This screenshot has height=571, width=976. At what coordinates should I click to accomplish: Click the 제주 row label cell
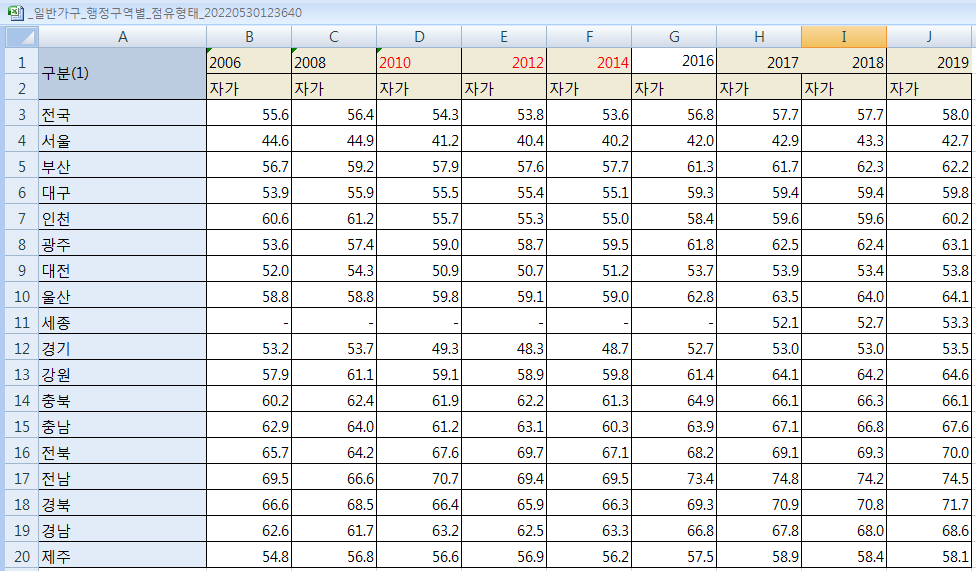(122, 557)
